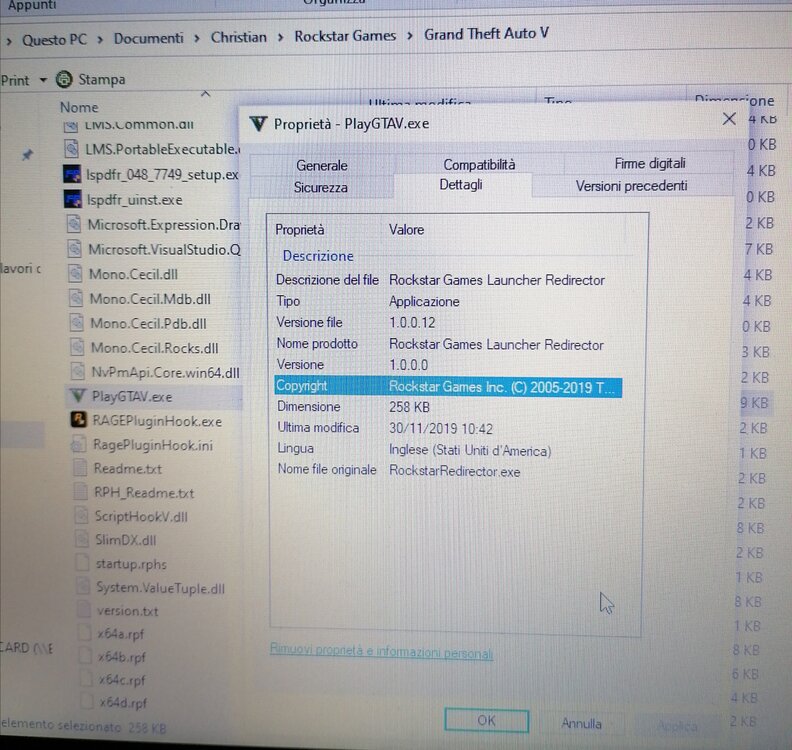This screenshot has width=792, height=750.
Task: Click Rimuovi proprietà e informazioni personali link
Action: point(381,651)
